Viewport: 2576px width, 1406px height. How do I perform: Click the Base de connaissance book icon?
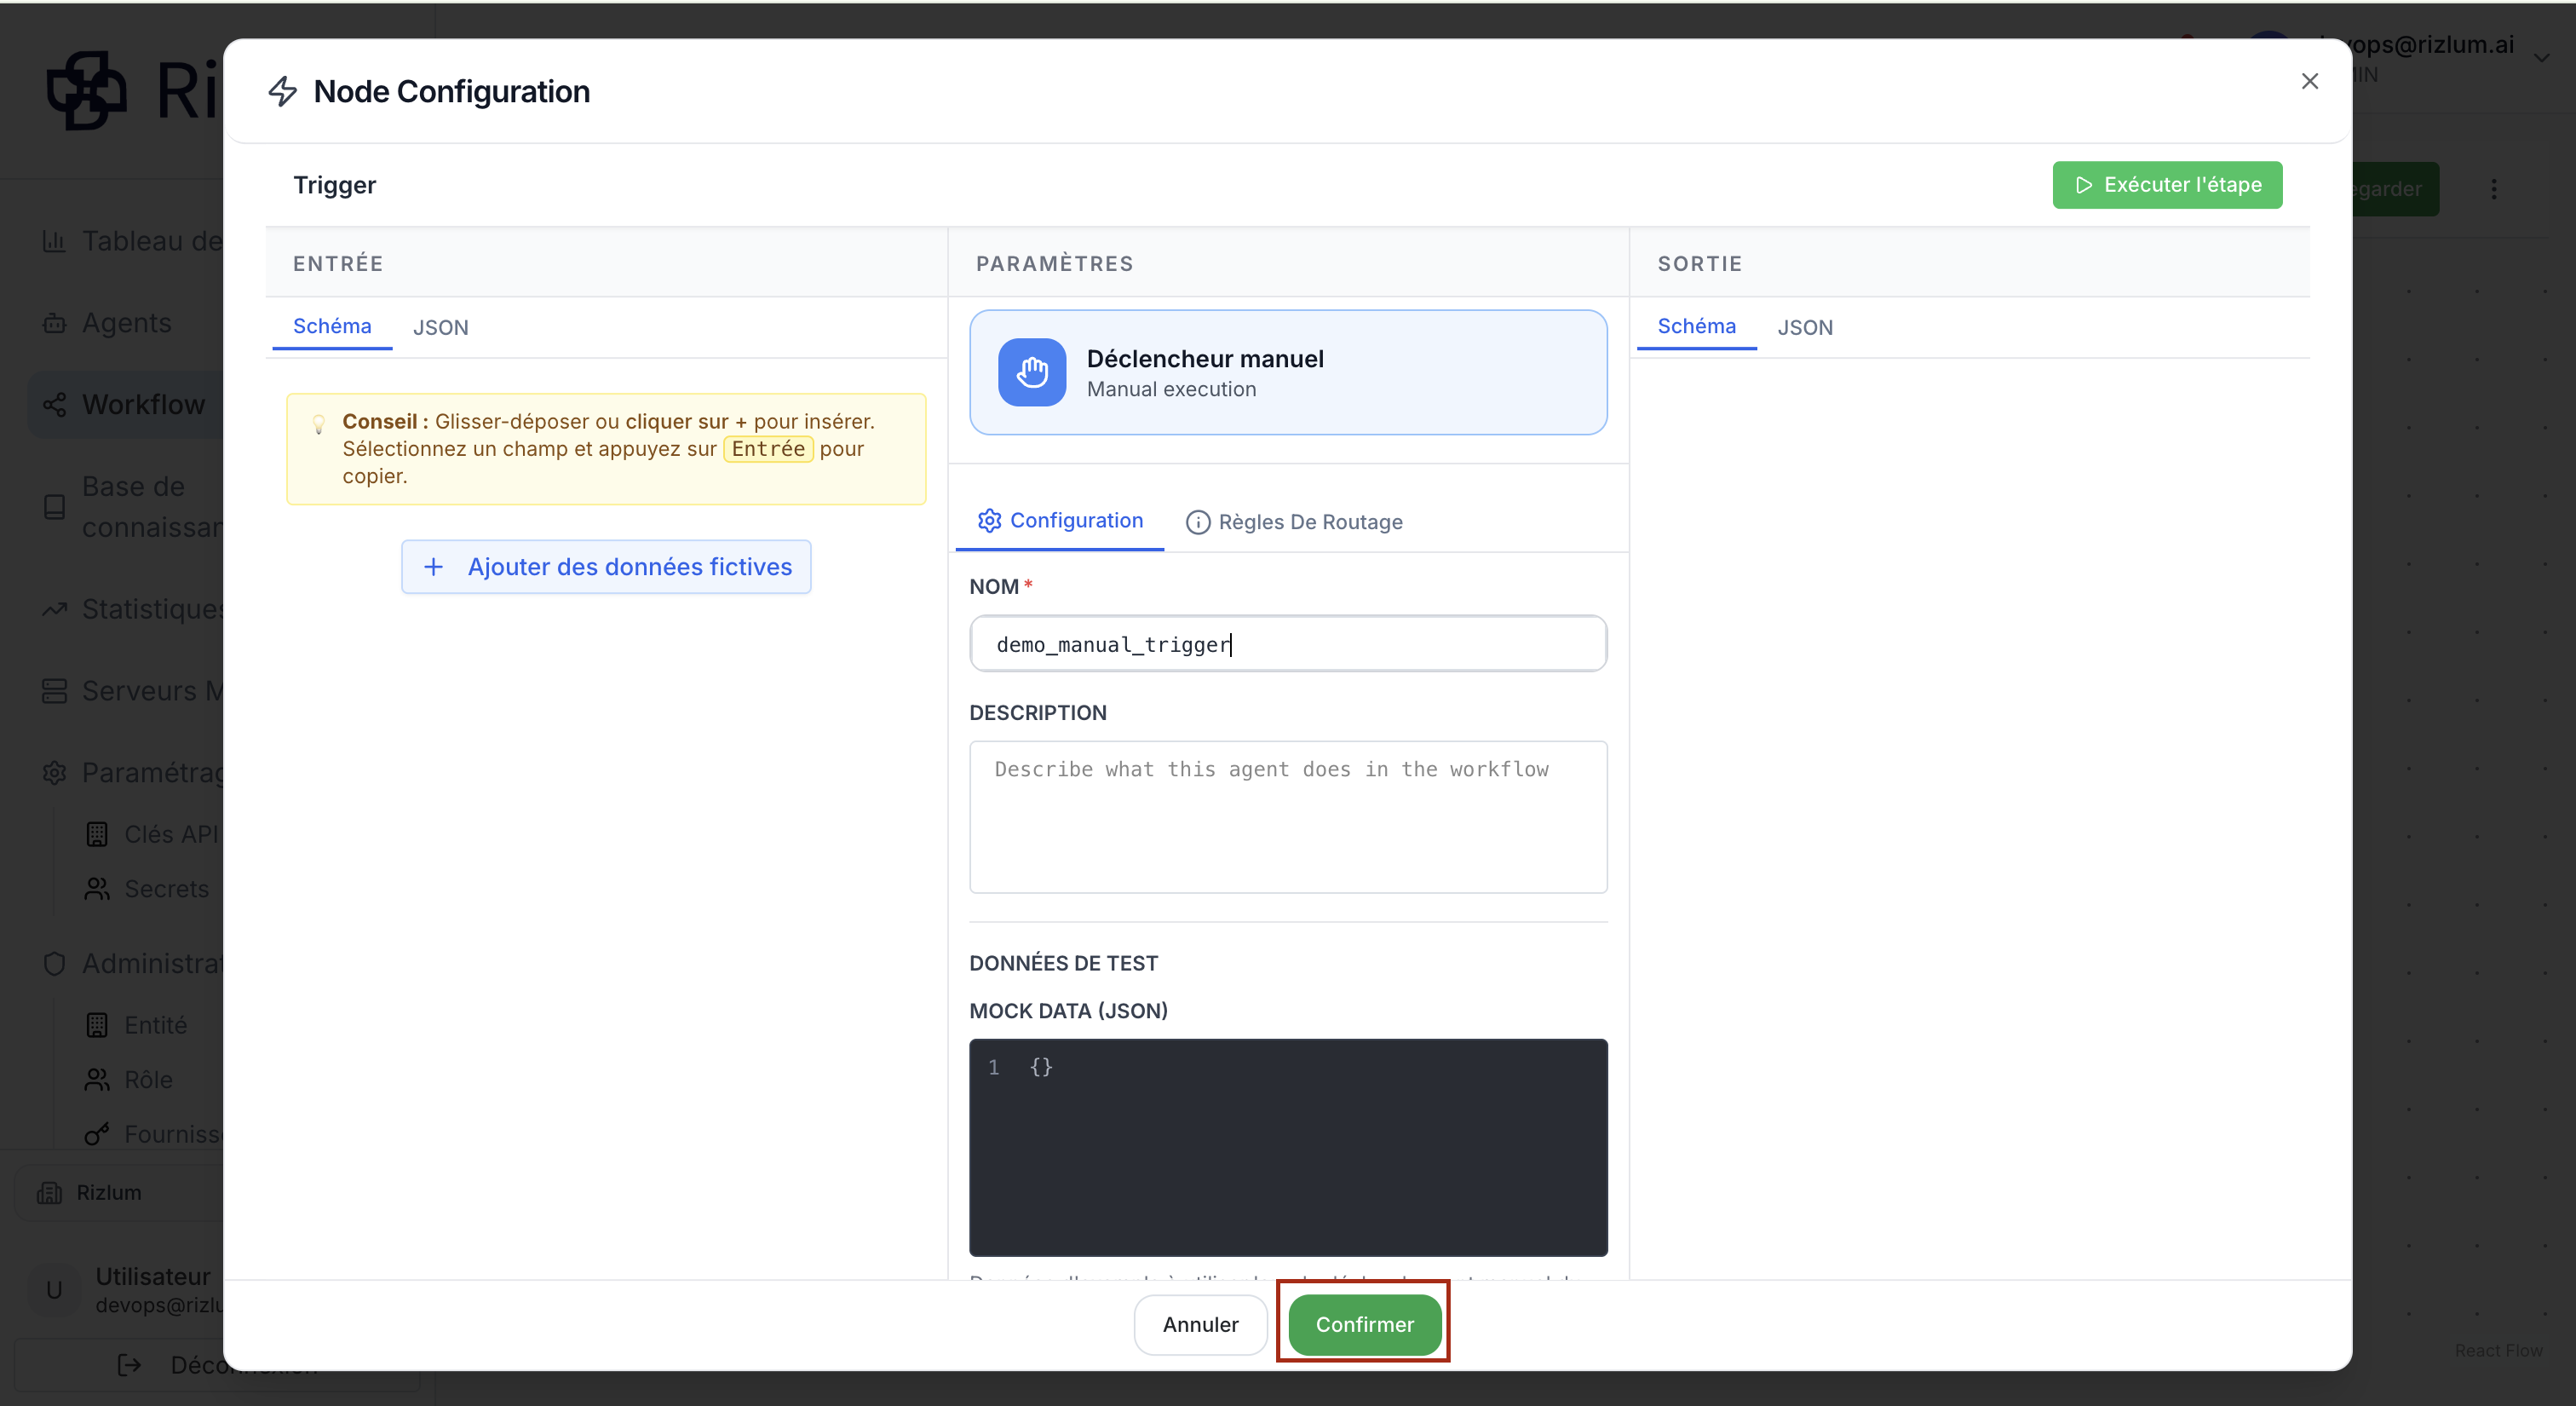(x=54, y=507)
